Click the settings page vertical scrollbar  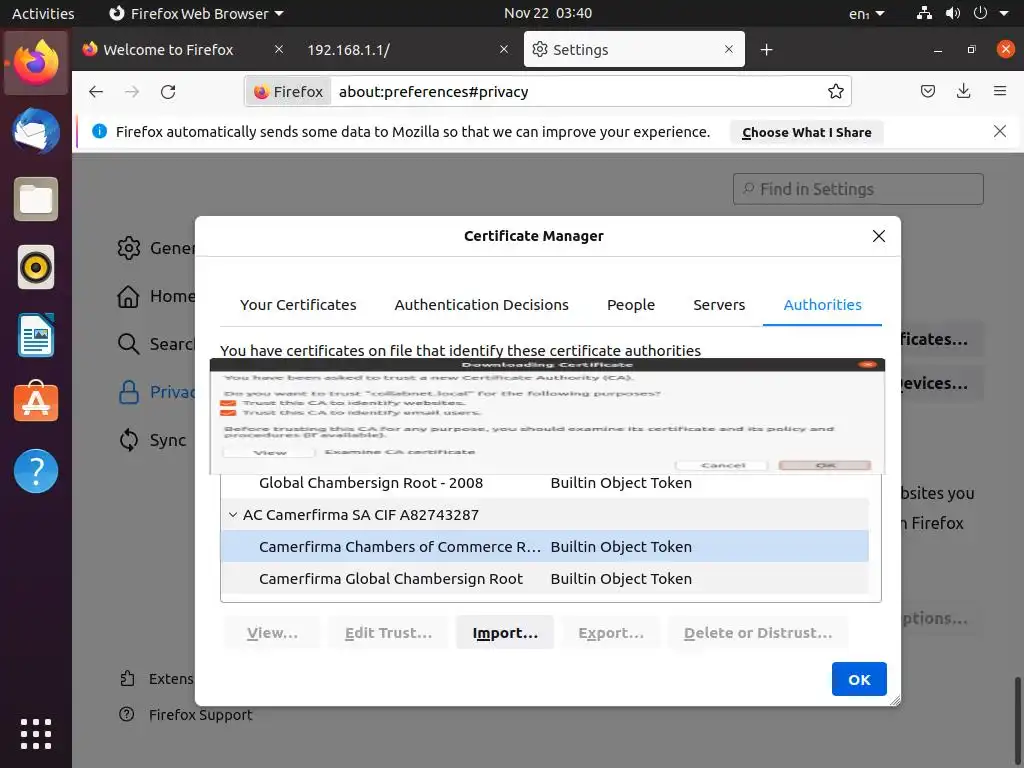point(1017,722)
